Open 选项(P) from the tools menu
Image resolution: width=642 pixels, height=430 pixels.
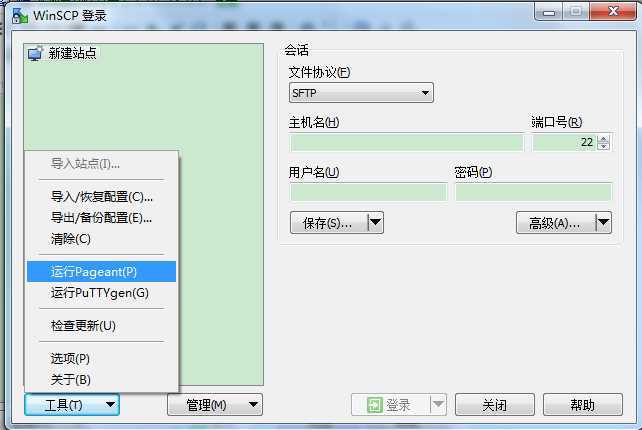[x=102, y=359]
